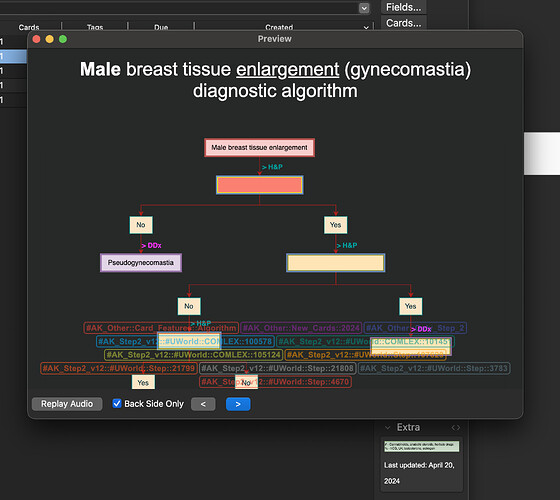Click the red close window button
560x500 pixels.
(x=36, y=39)
